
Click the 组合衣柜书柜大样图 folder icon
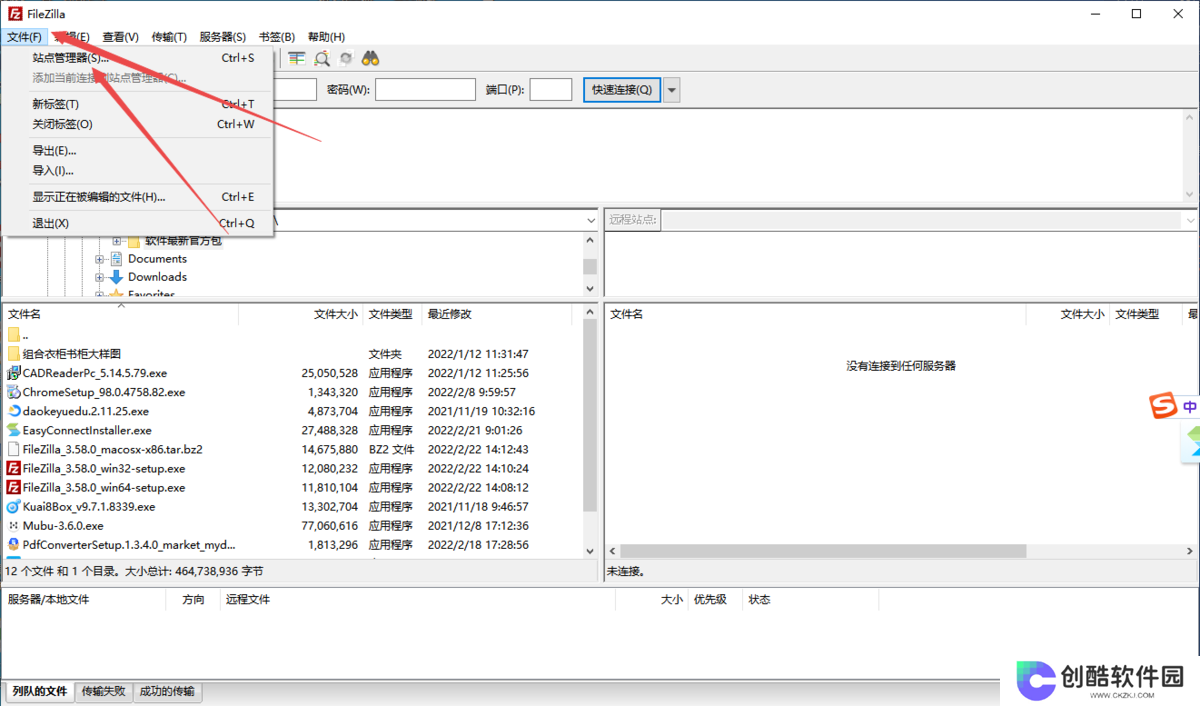pyautogui.click(x=14, y=354)
